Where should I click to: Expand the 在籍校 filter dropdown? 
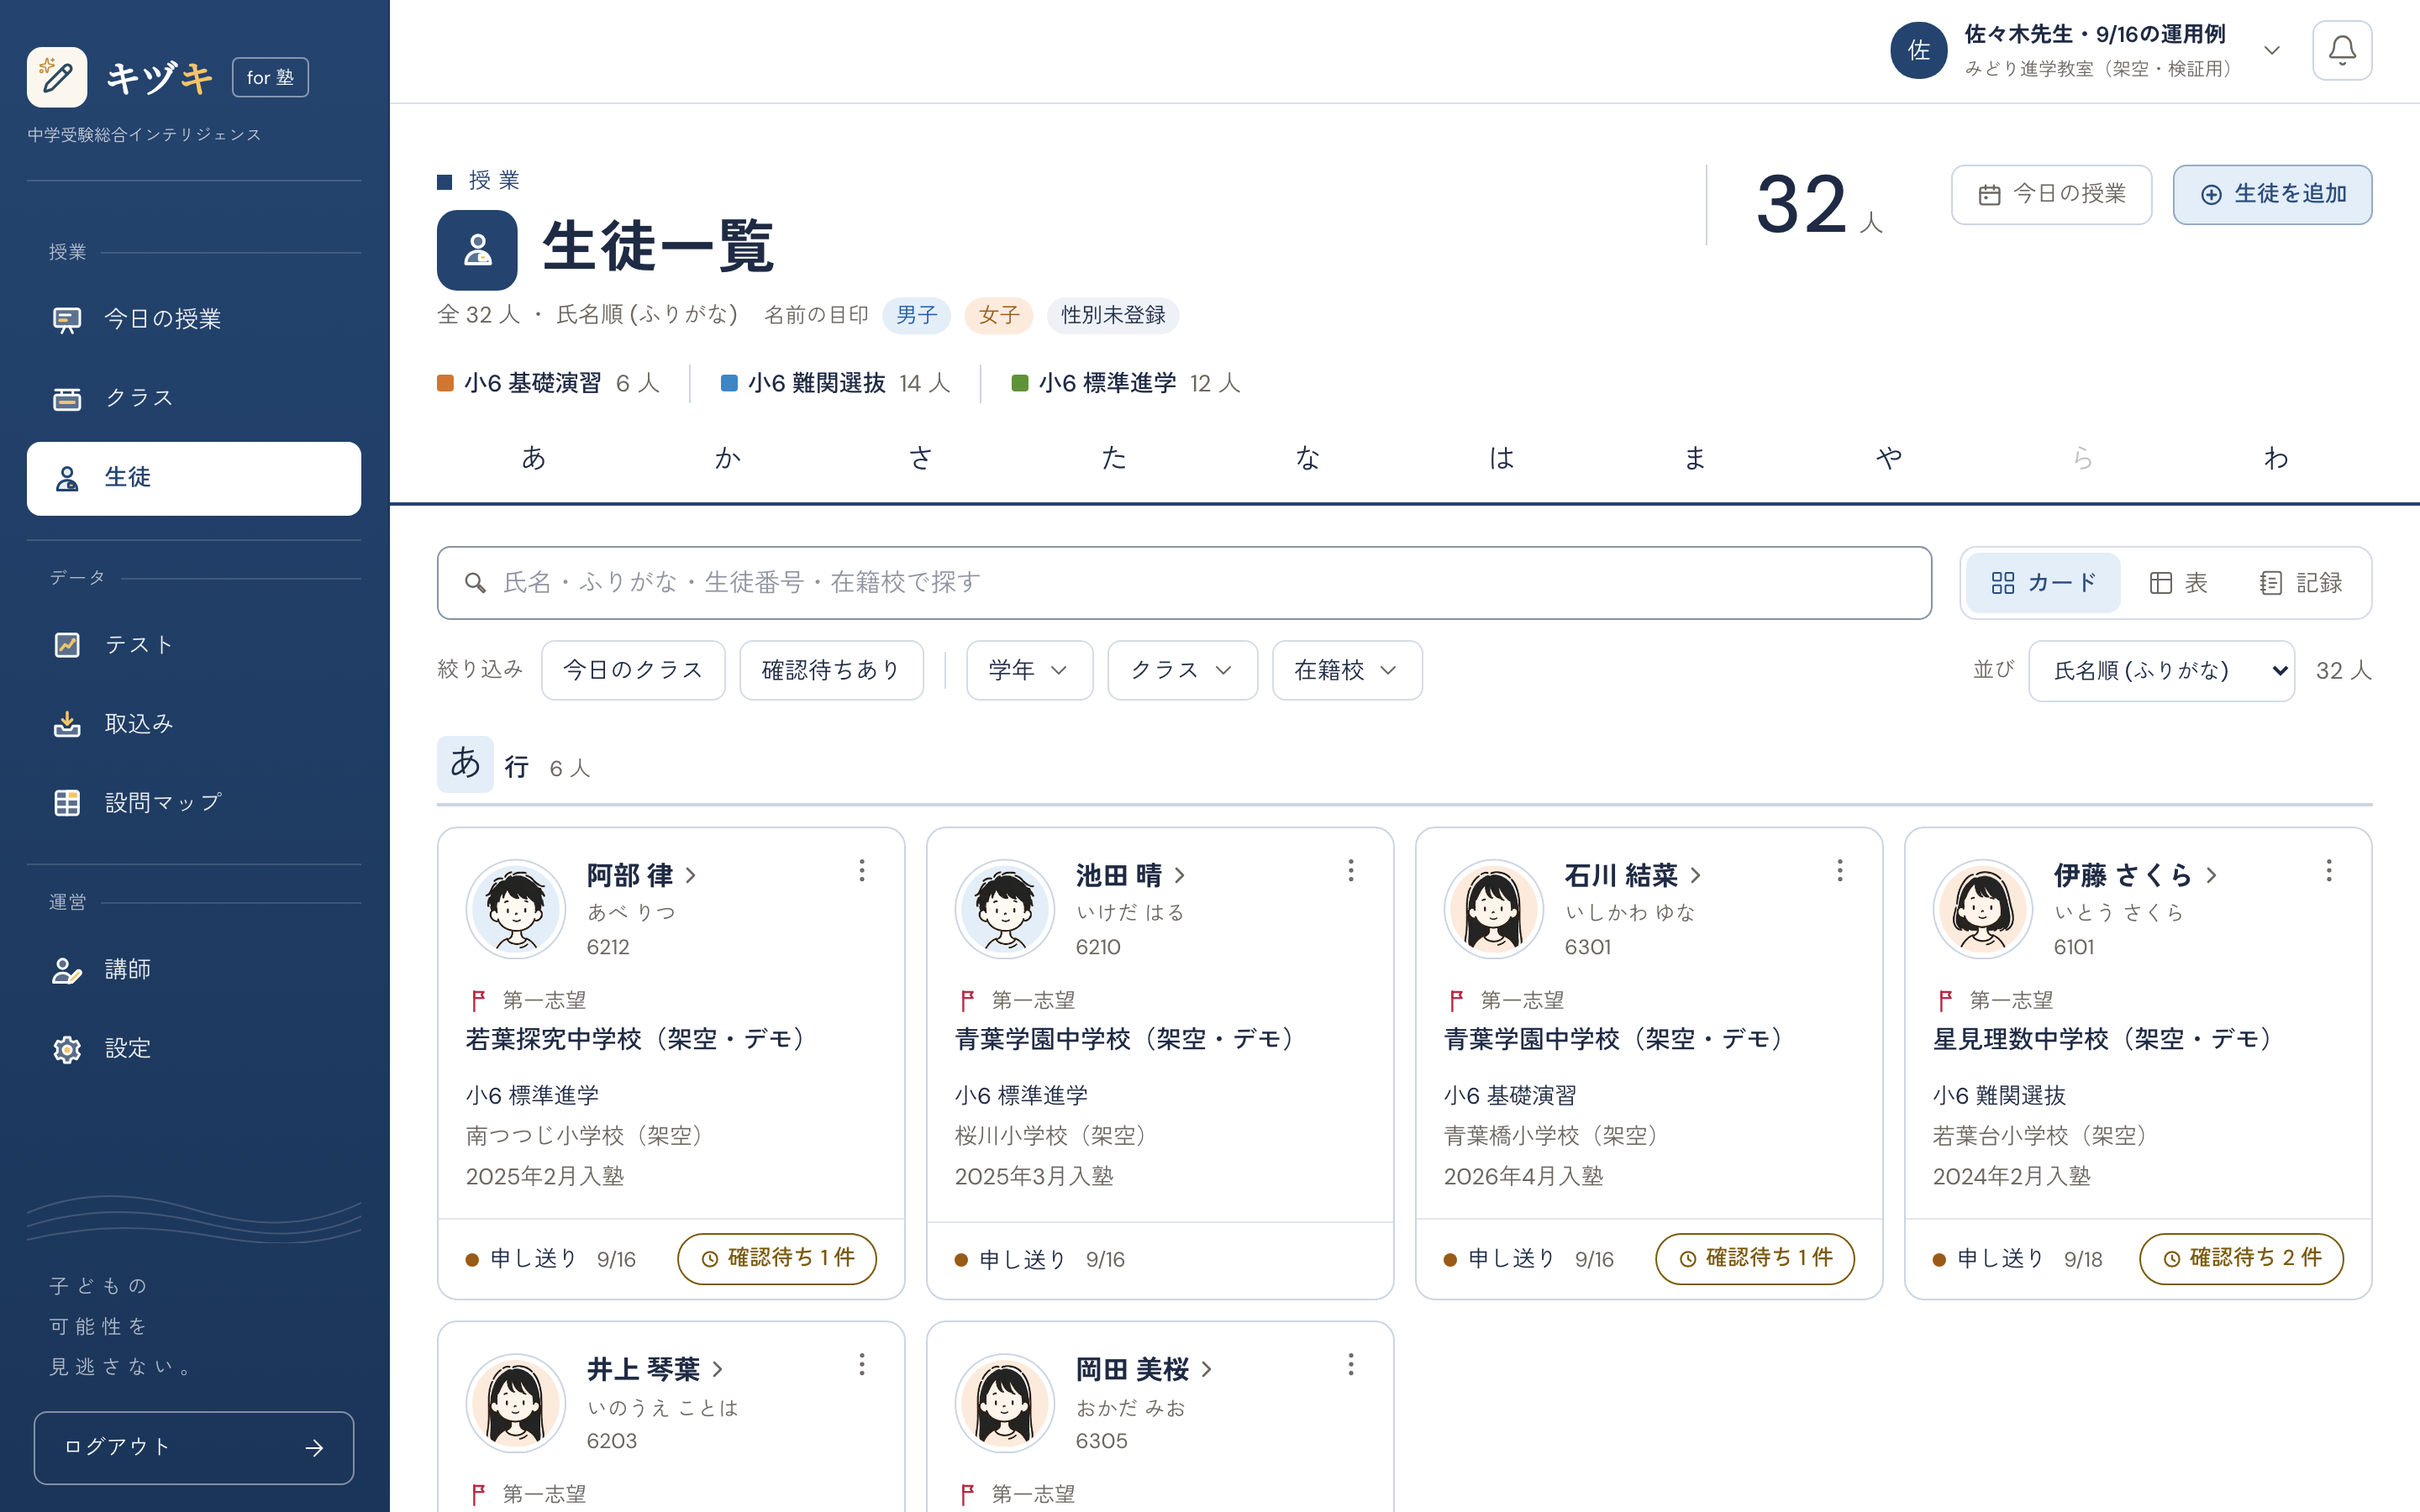(1347, 670)
